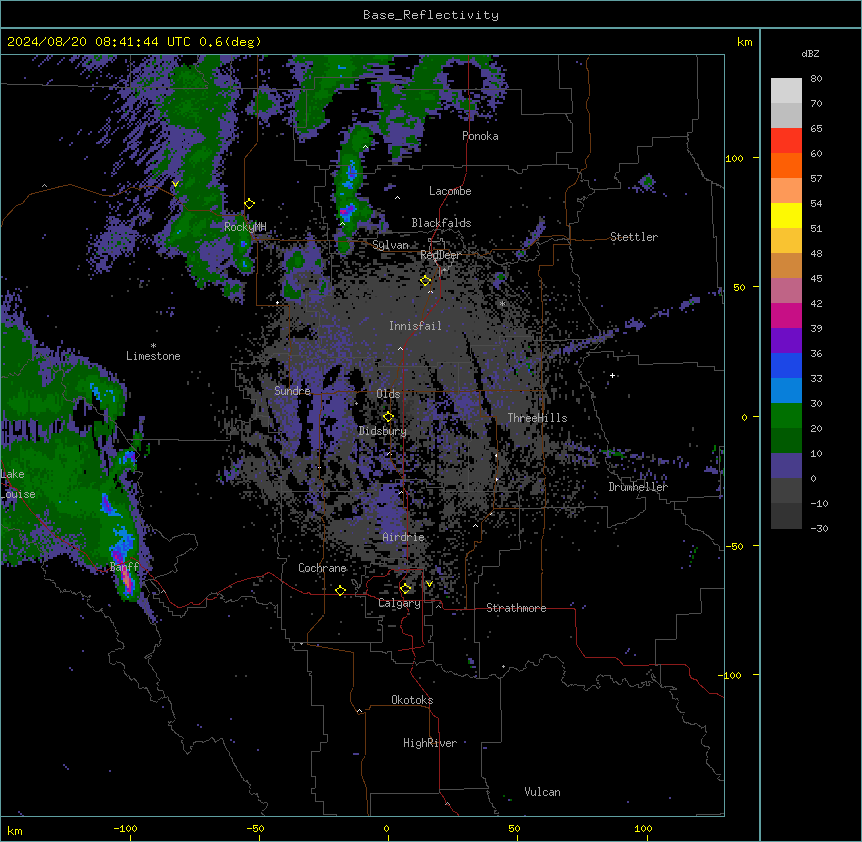
Task: Click the Lake Louise label
Action: [x=18, y=484]
